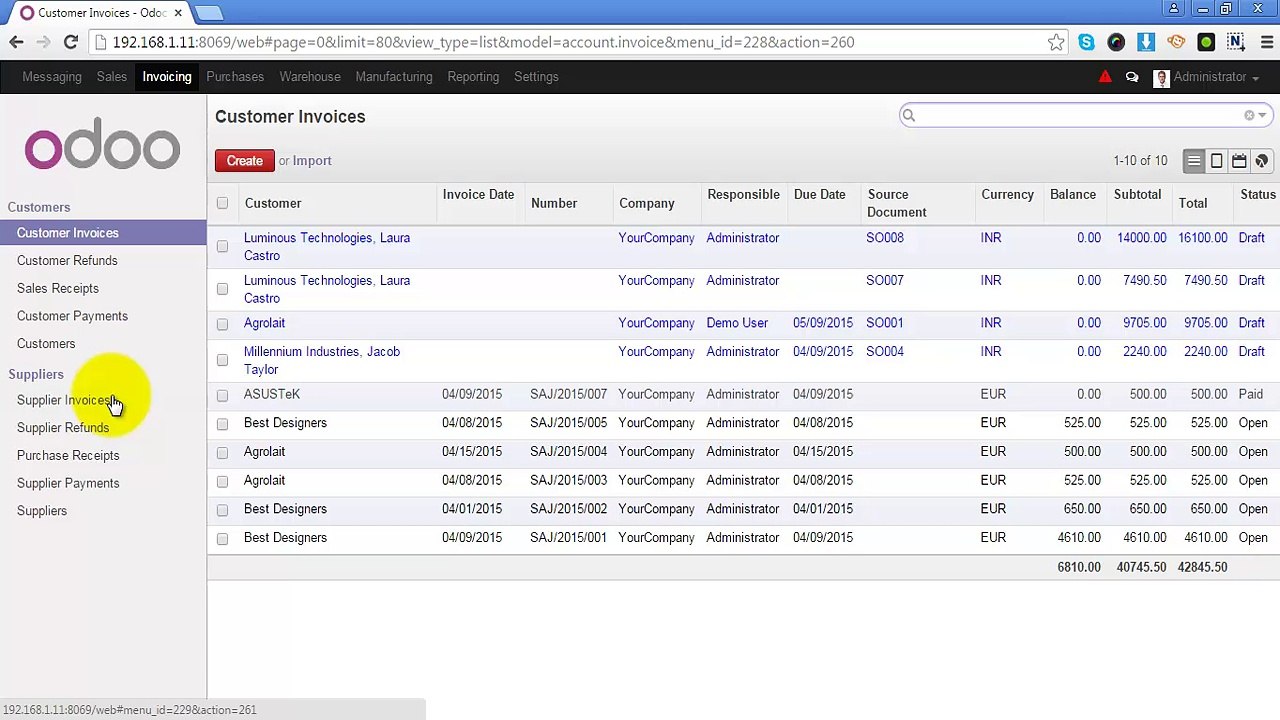The width and height of the screenshot is (1280, 720).
Task: Open Sales Receipts in the sidebar
Action: pos(58,288)
